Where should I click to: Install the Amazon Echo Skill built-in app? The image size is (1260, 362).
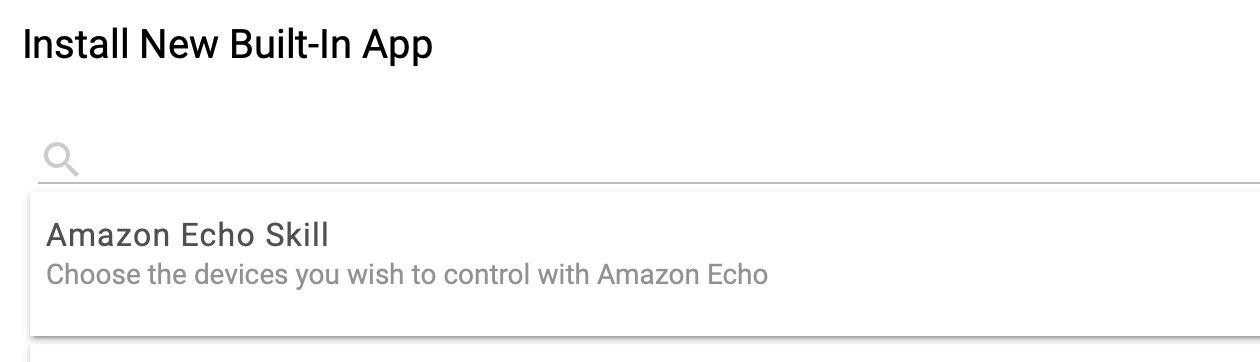[x=645, y=264]
